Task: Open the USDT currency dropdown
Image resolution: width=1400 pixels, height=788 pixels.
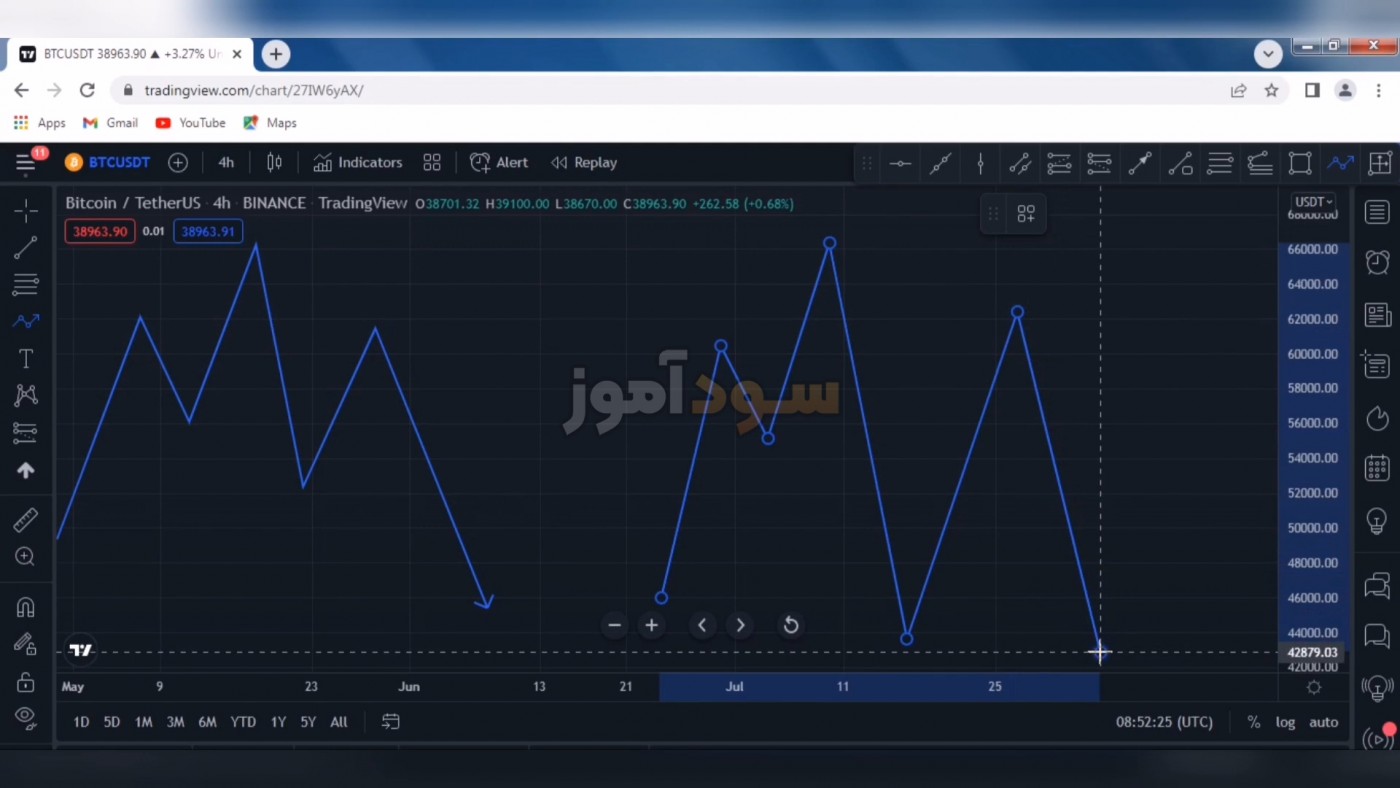Action: point(1313,202)
